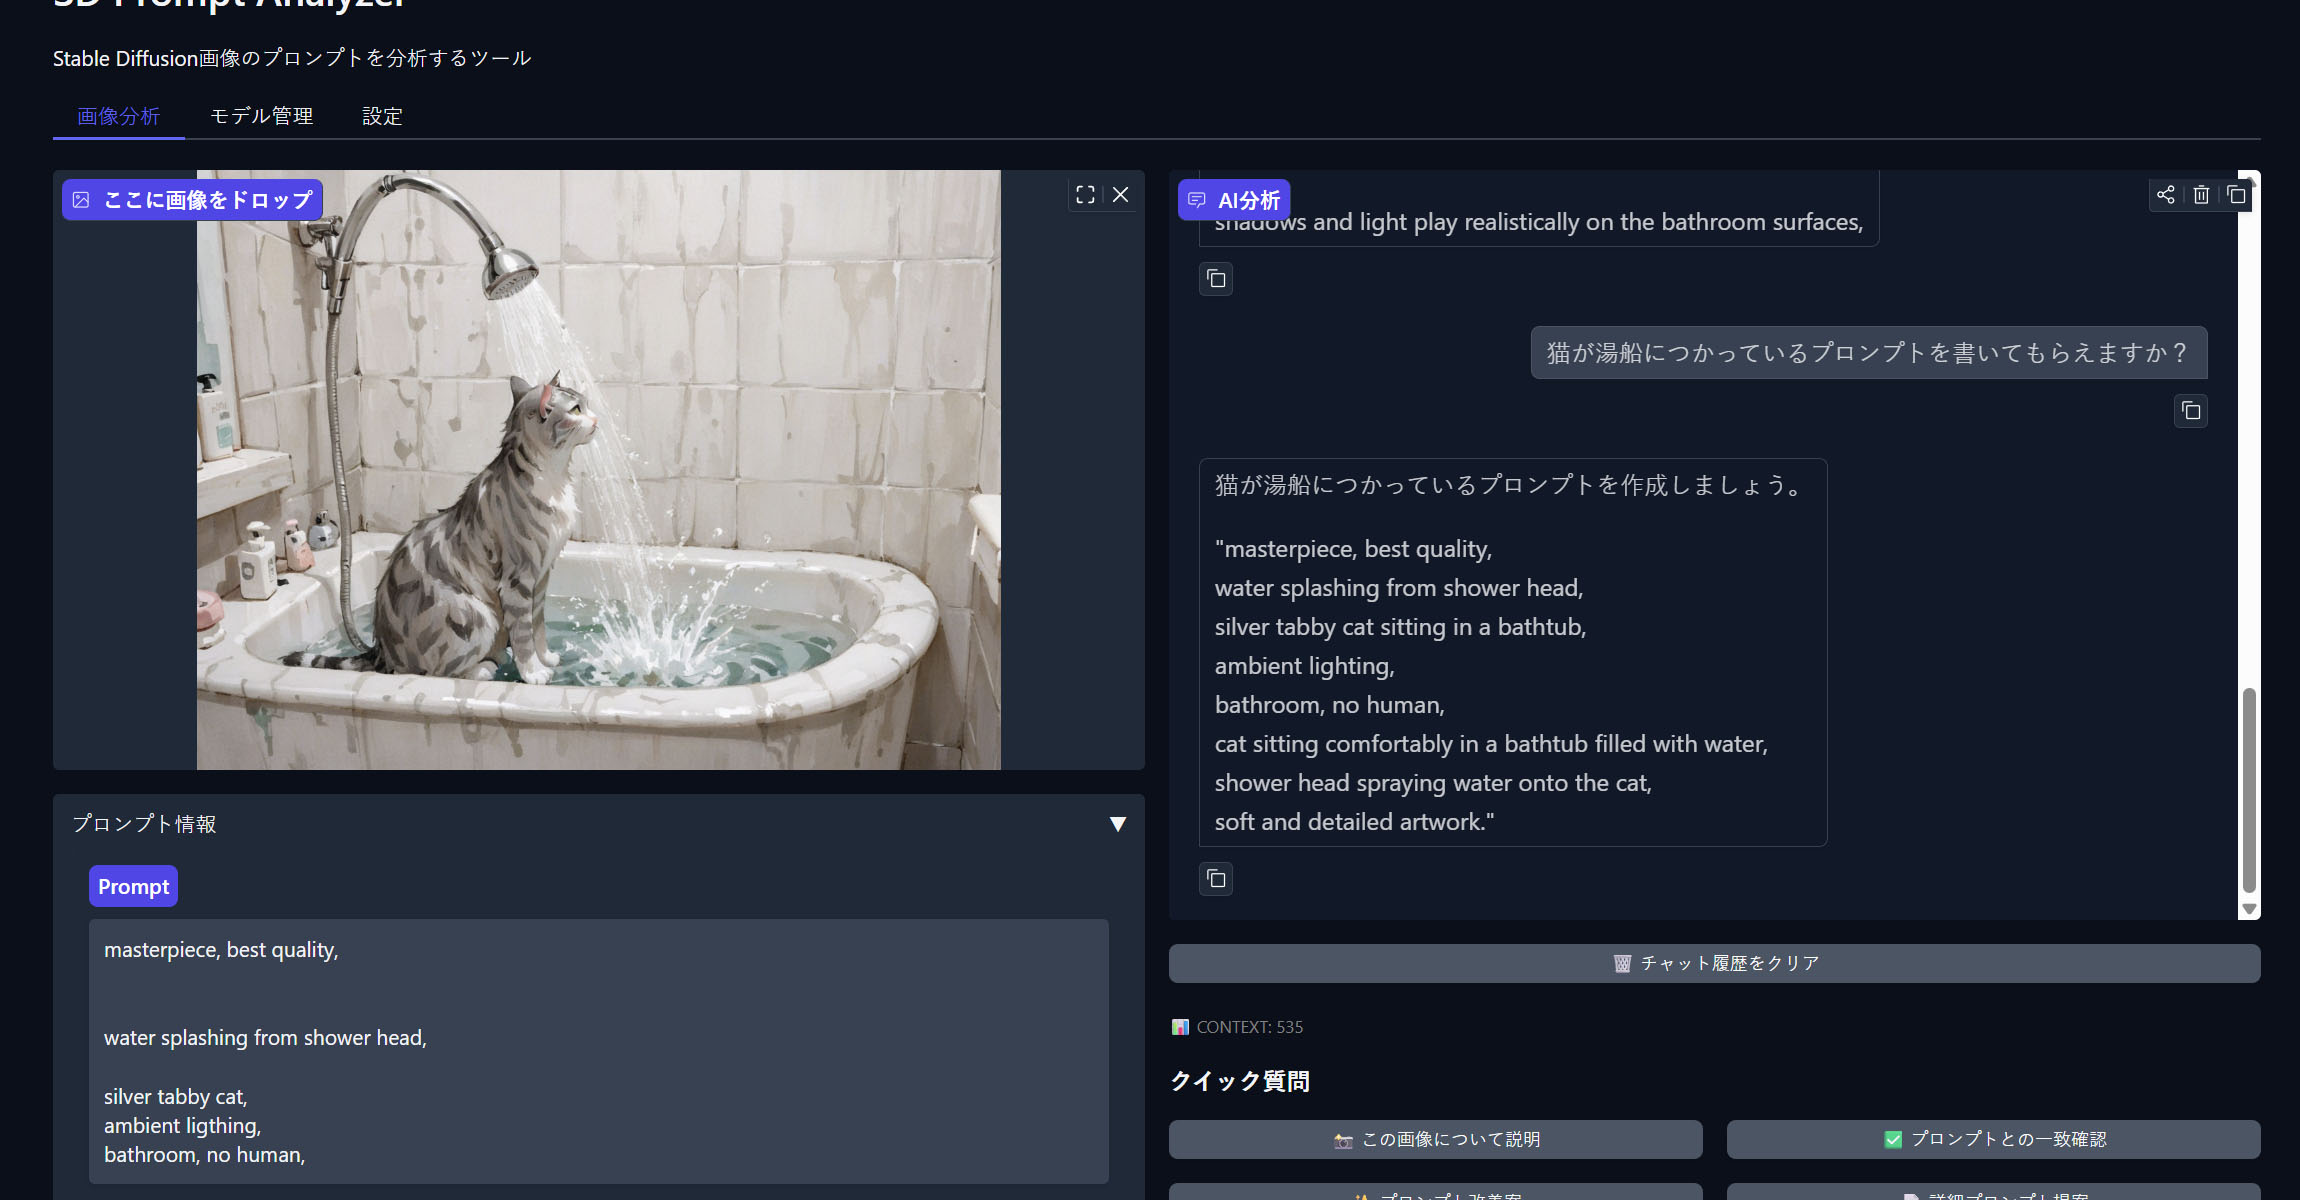Click the chat panel scrollbar thumb
This screenshot has height=1200, width=2300.
pos(2249,790)
